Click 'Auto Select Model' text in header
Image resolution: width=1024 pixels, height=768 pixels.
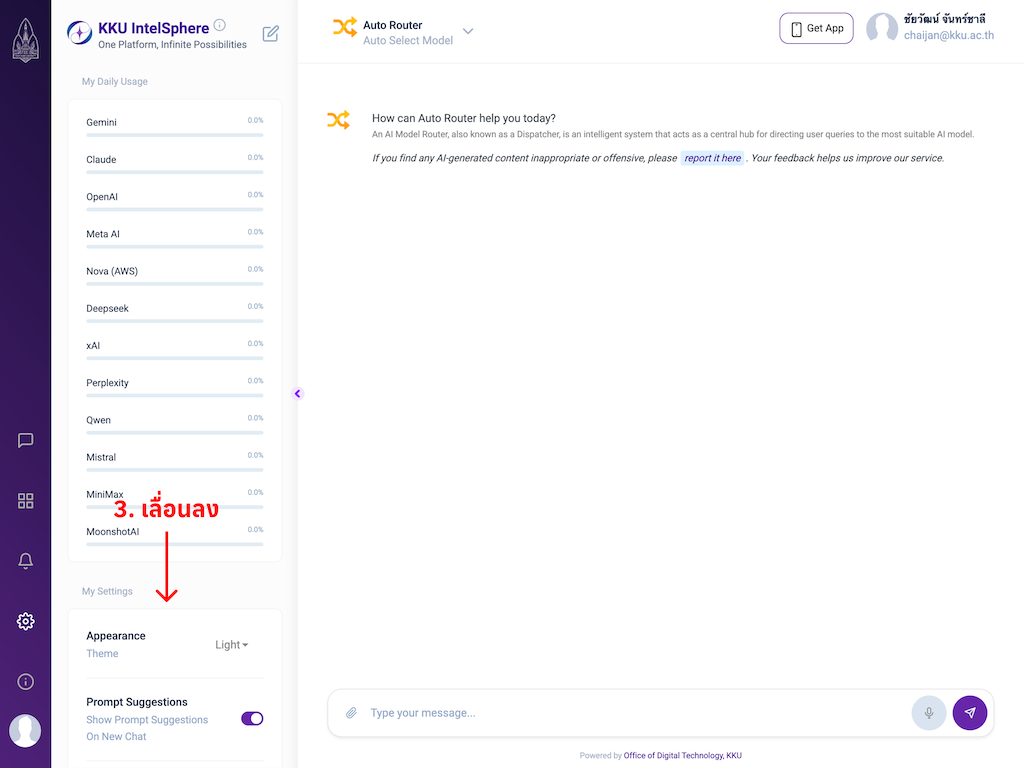click(408, 40)
